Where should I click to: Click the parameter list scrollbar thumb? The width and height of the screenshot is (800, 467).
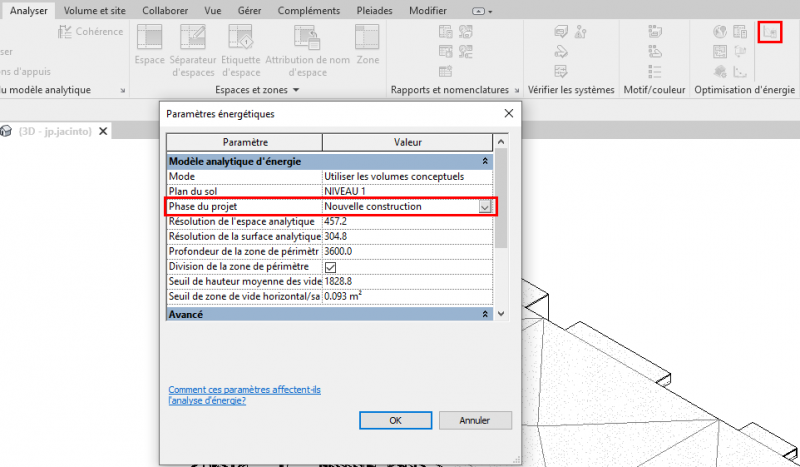coord(501,199)
